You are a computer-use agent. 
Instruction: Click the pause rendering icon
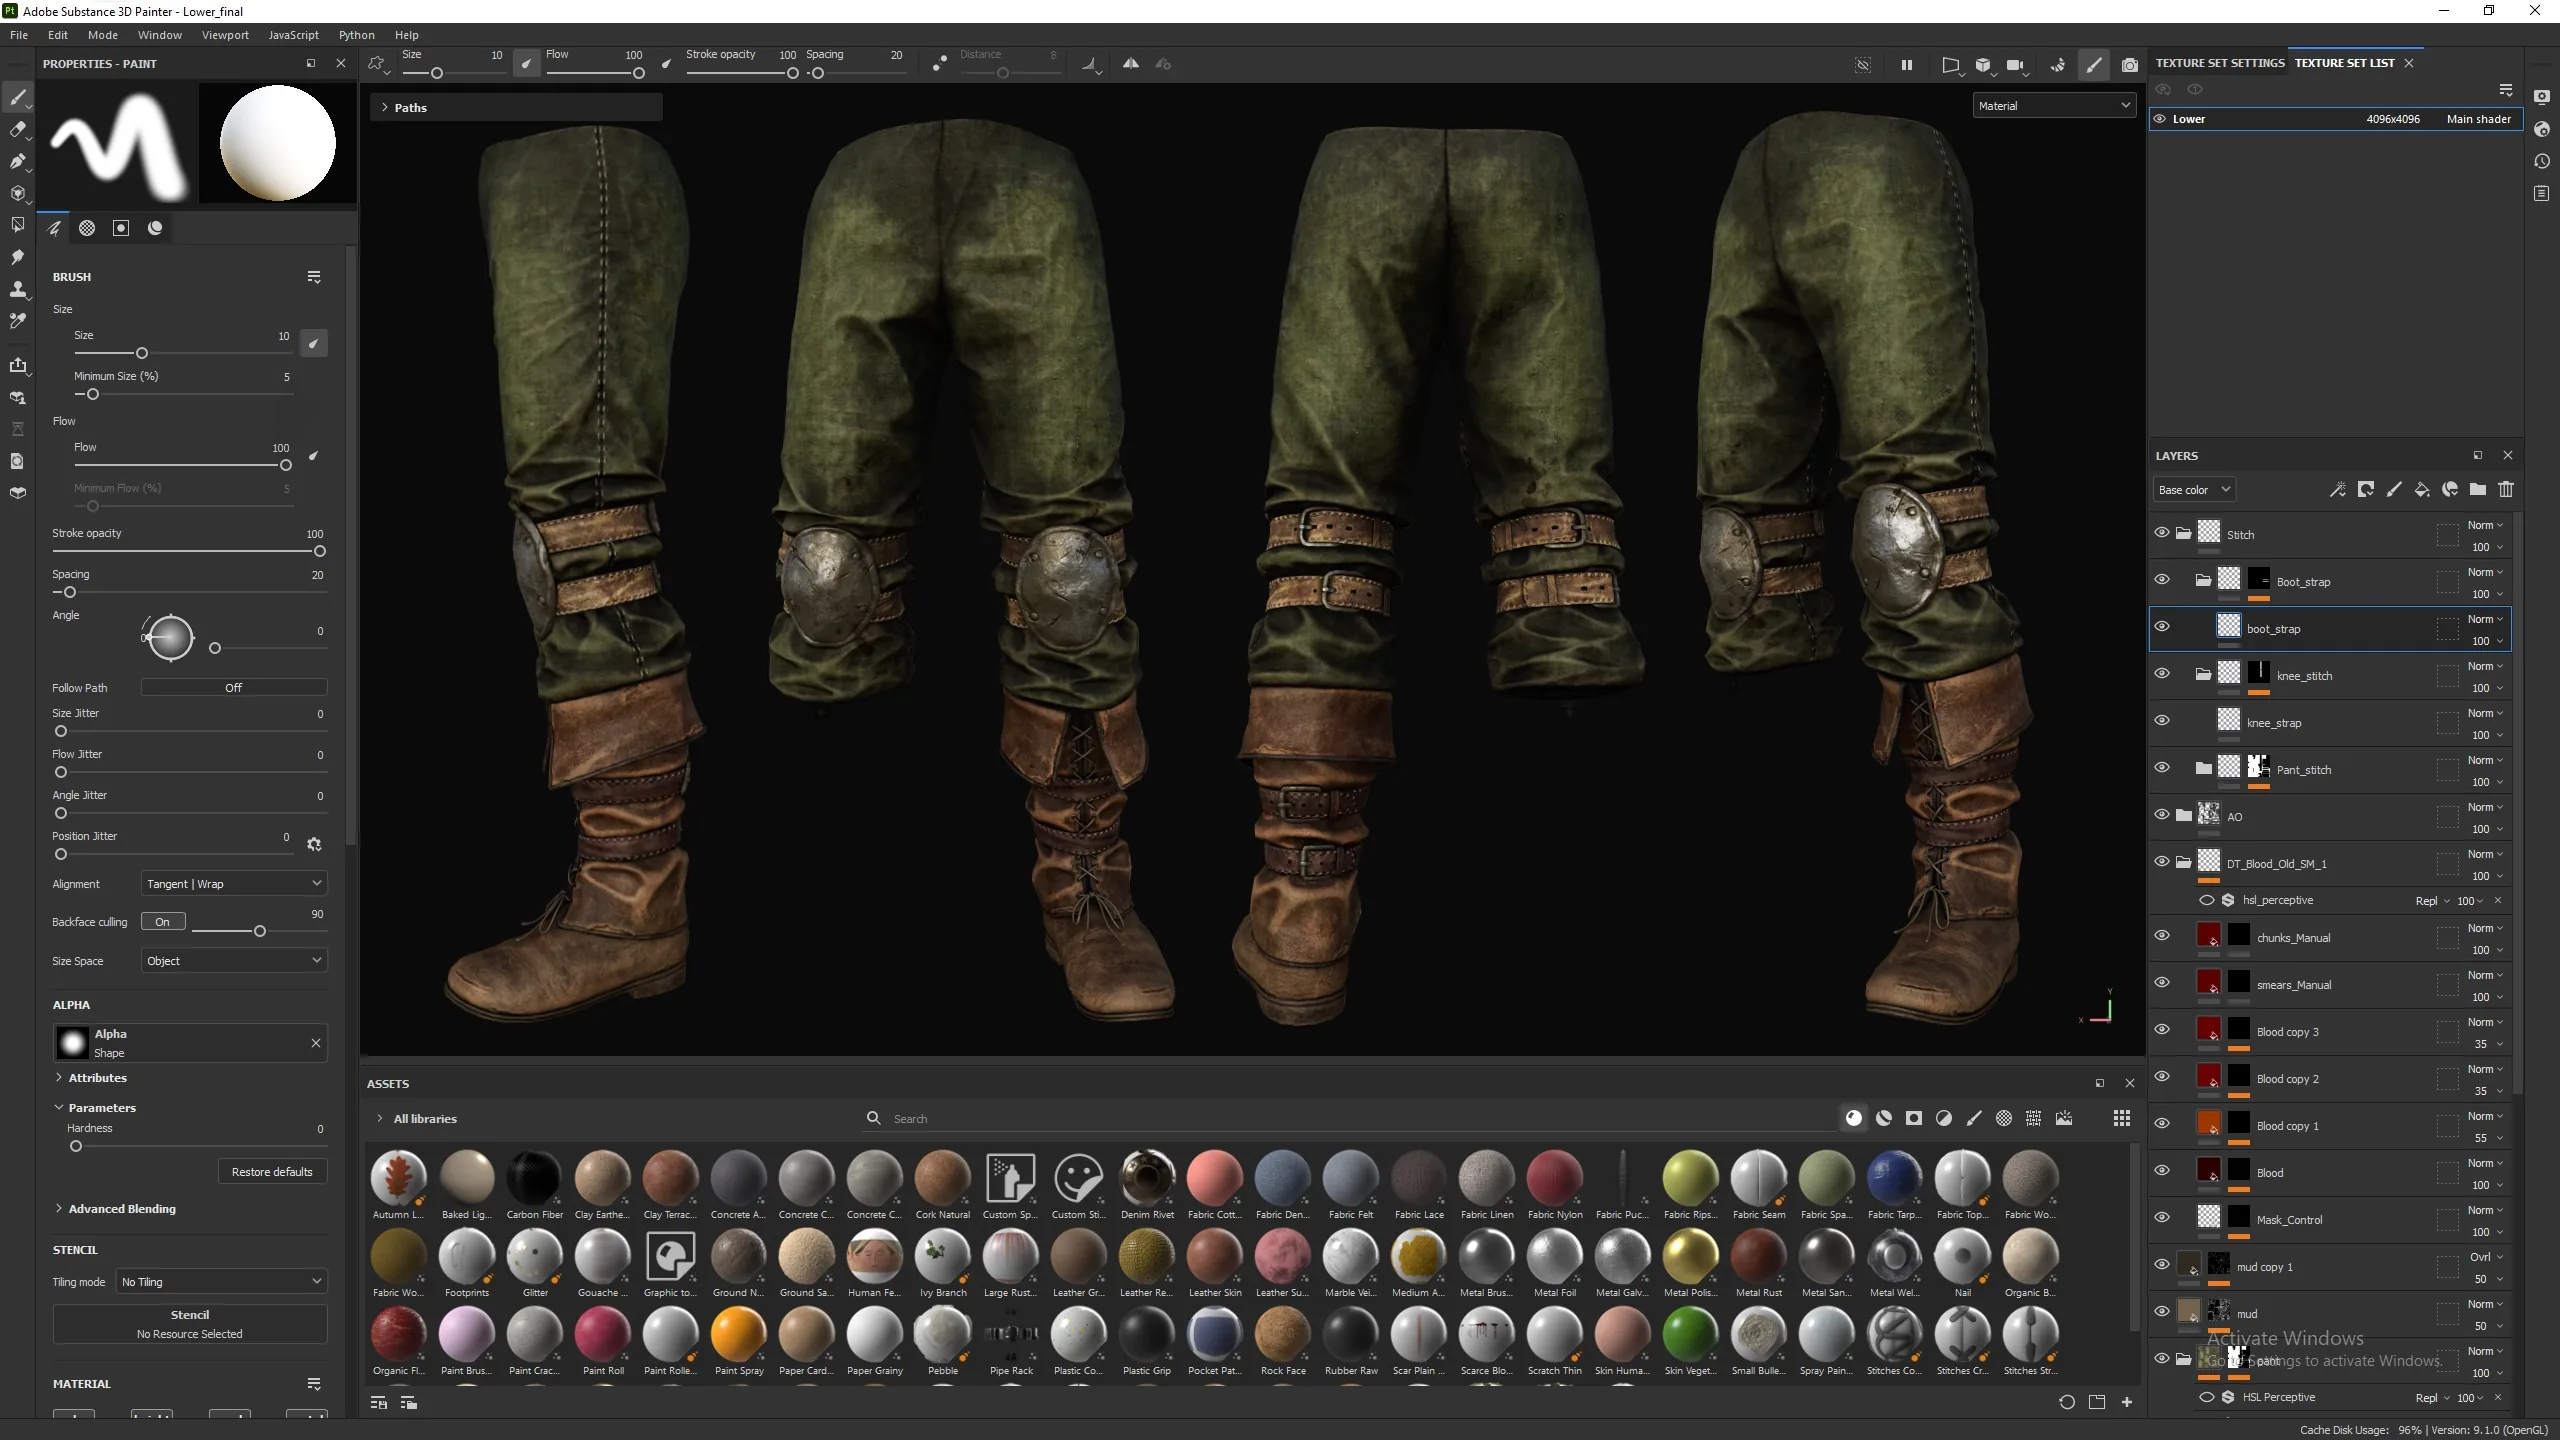point(1906,65)
